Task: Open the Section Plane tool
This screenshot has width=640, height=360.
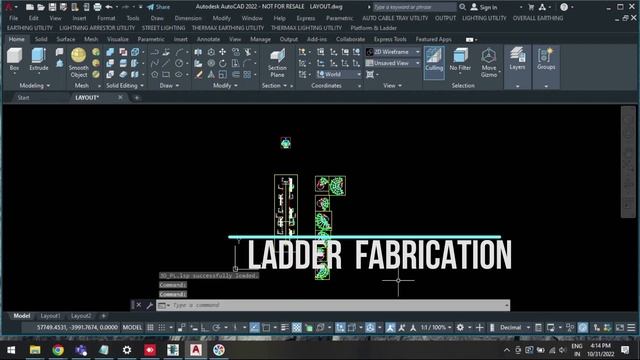Action: click(x=277, y=63)
